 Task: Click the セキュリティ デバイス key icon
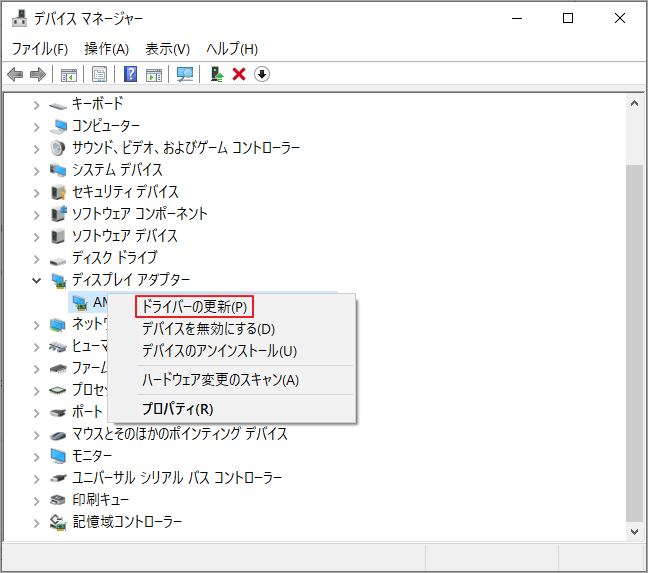58,192
